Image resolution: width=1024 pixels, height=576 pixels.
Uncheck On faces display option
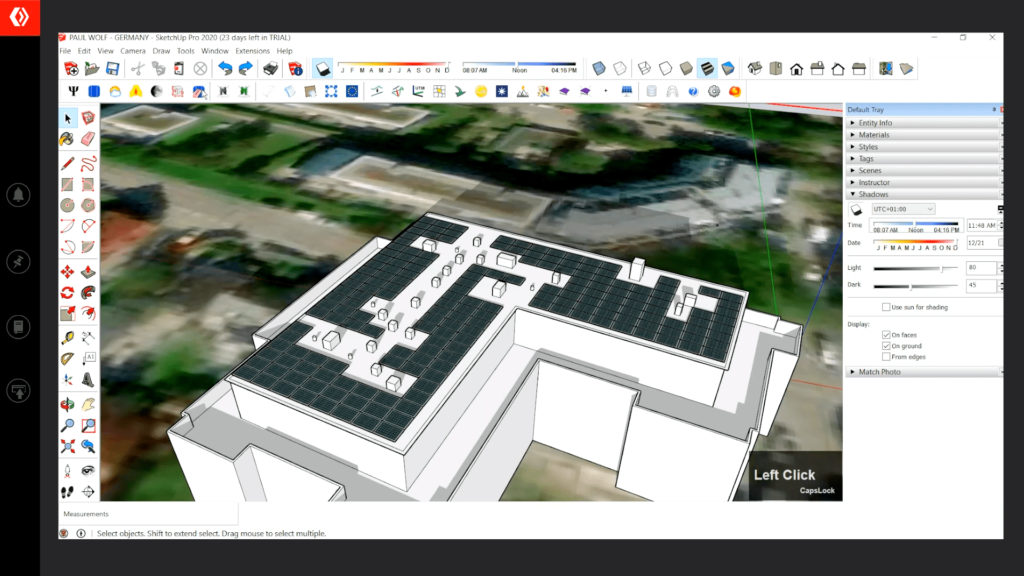(x=886, y=335)
